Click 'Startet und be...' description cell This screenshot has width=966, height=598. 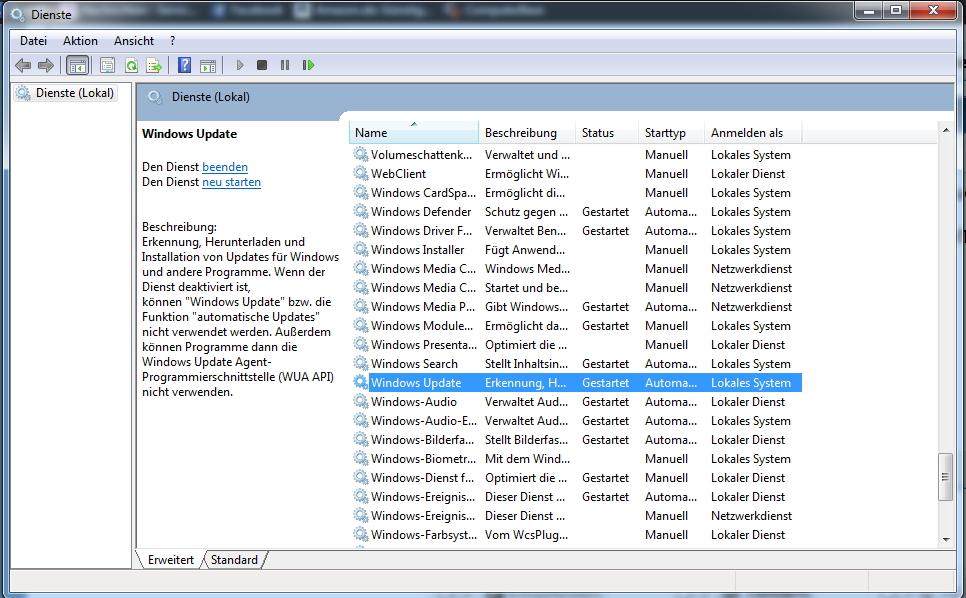[527, 288]
